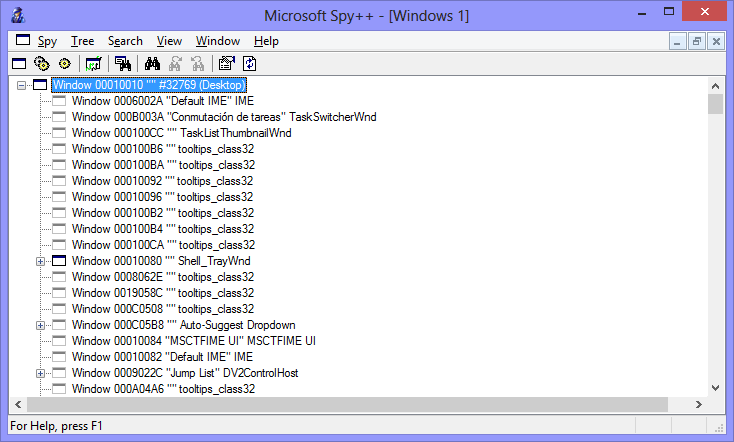Select Window 000100BA tooltips_class32 row
Viewport: 734px width, 442px height.
coord(163,165)
